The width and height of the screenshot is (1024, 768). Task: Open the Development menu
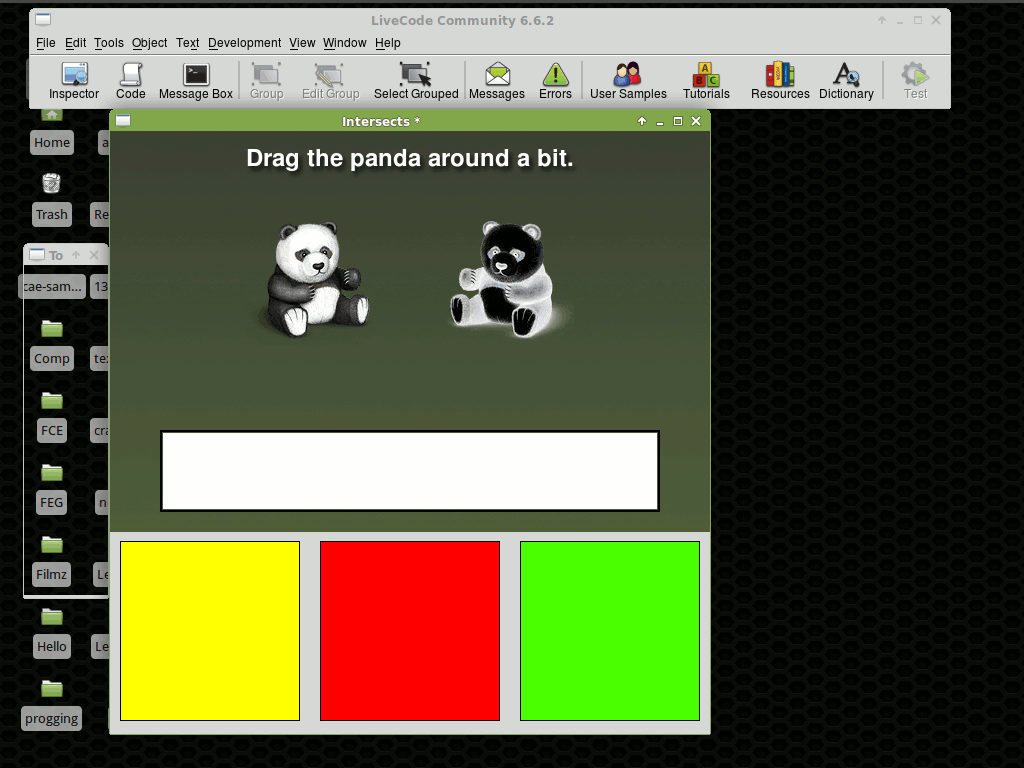244,43
